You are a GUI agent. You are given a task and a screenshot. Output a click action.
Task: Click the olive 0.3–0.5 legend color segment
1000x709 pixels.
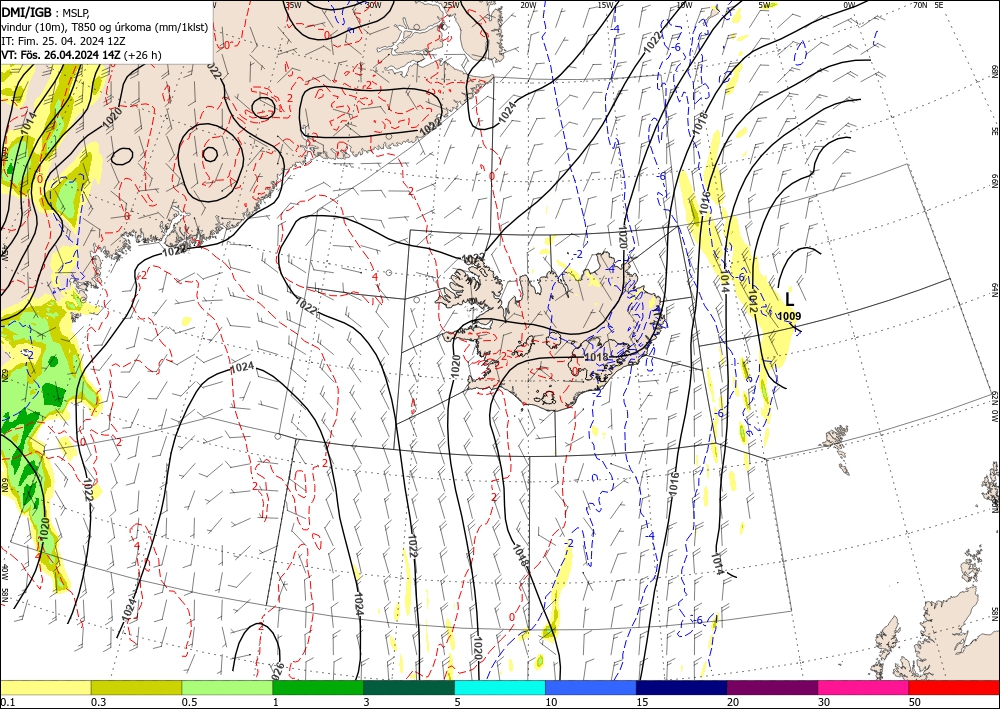136,687
